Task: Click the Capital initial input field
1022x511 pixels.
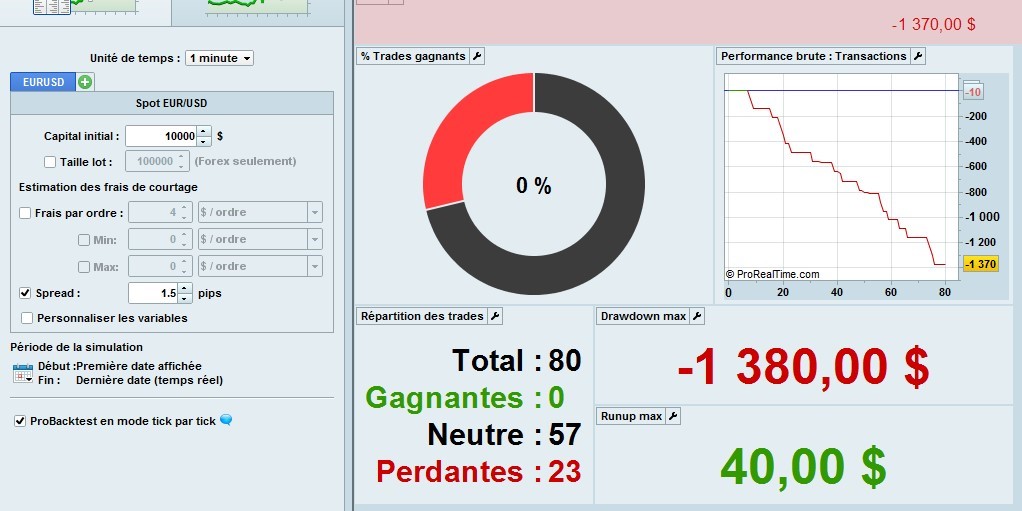Action: pyautogui.click(x=162, y=136)
